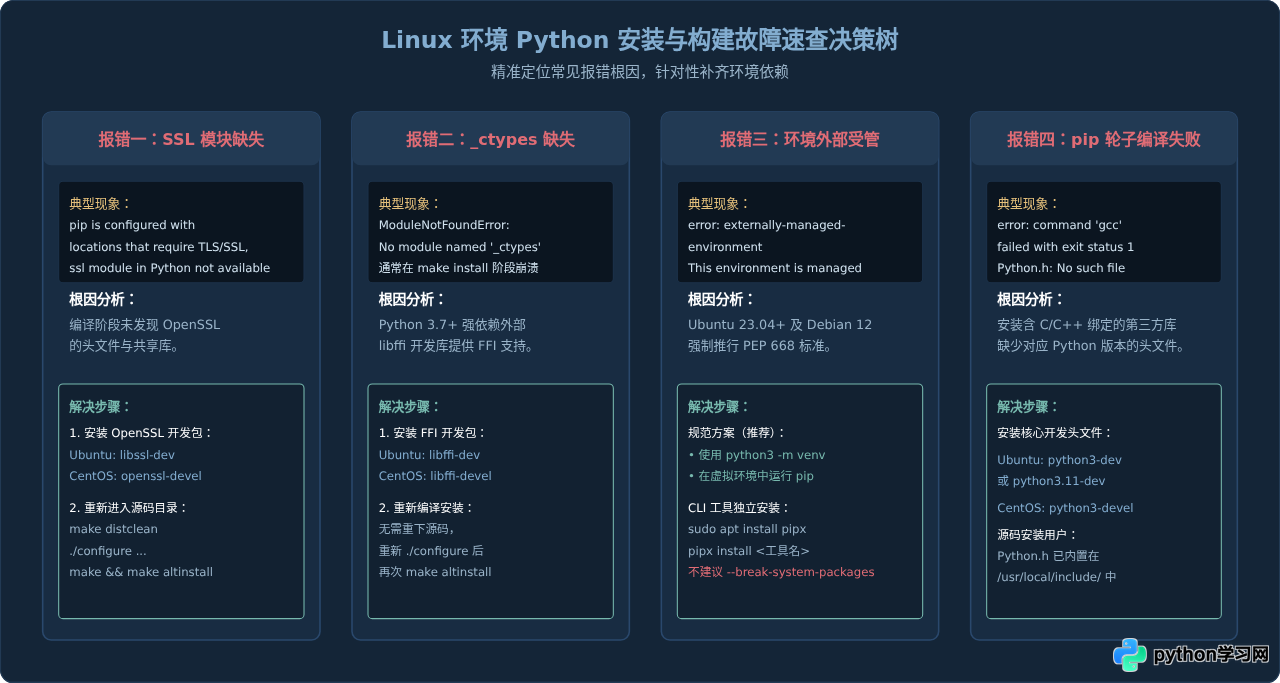The height and width of the screenshot is (683, 1280).
Task: Click "典型现象：" in the SSL card
Action: click(x=100, y=203)
